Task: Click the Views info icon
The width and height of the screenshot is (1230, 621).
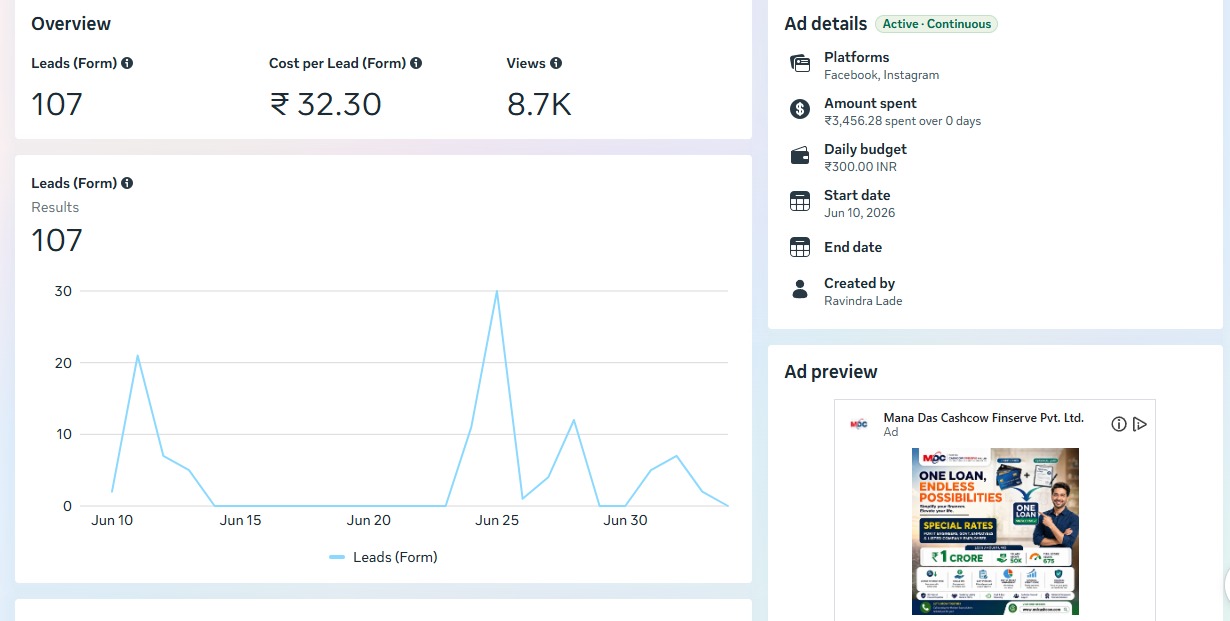Action: [x=556, y=63]
